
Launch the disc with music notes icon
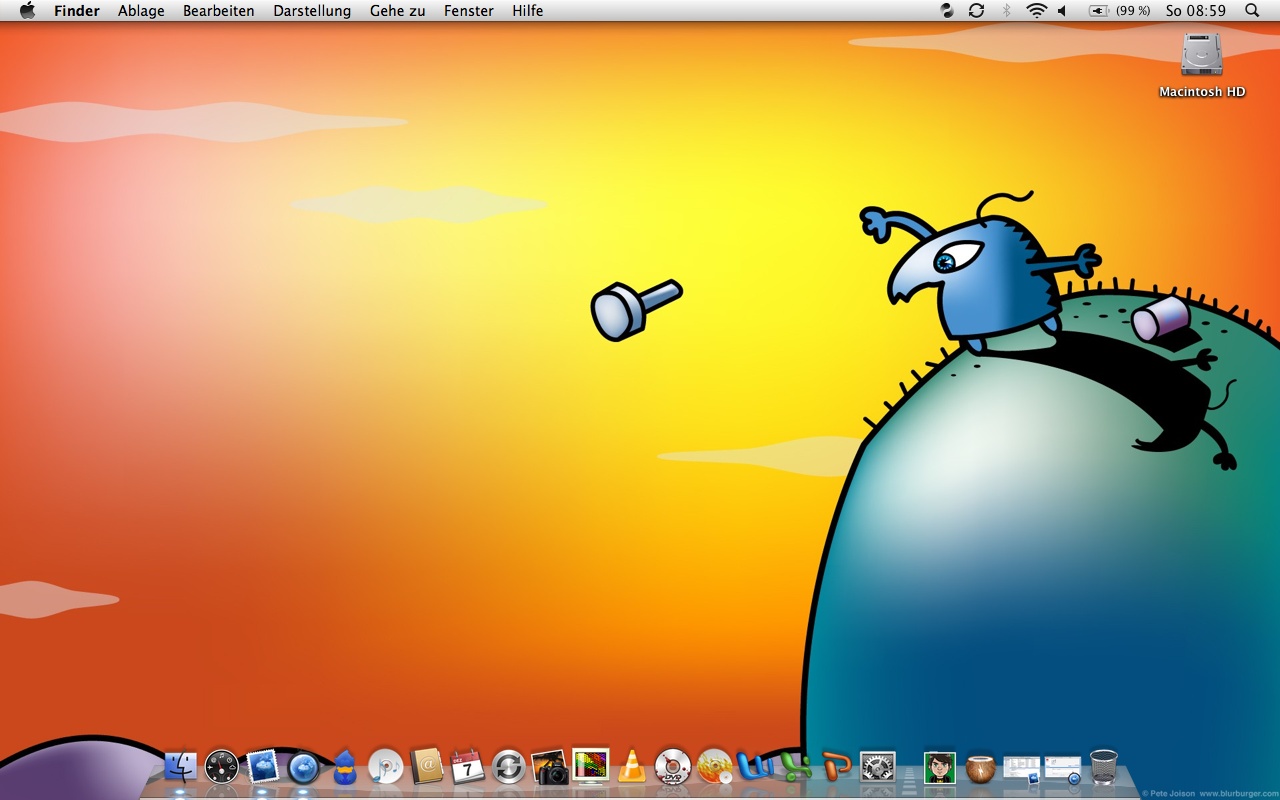386,767
